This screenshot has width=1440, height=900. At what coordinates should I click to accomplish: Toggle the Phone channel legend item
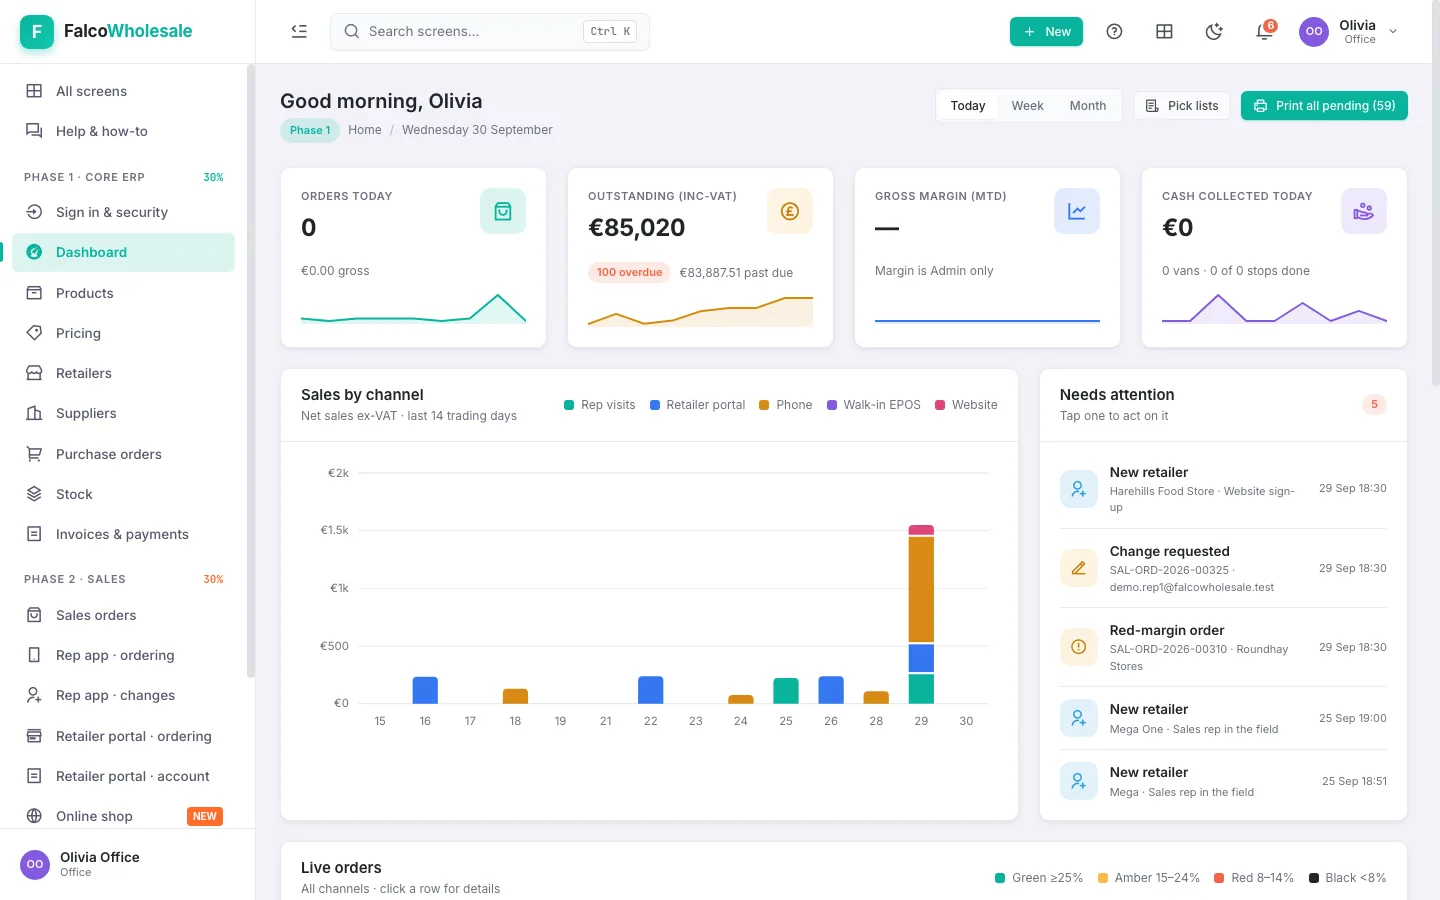(x=786, y=405)
